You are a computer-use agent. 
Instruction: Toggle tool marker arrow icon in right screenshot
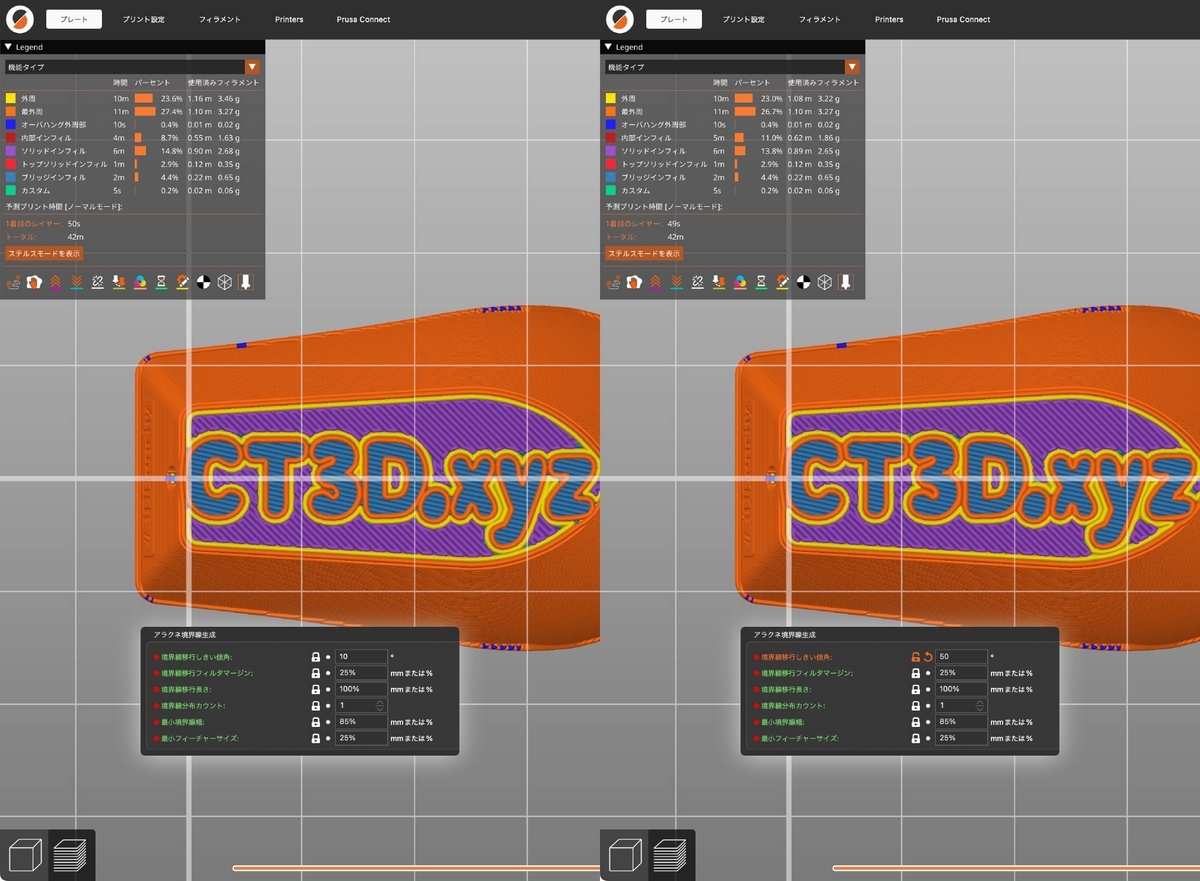point(845,282)
